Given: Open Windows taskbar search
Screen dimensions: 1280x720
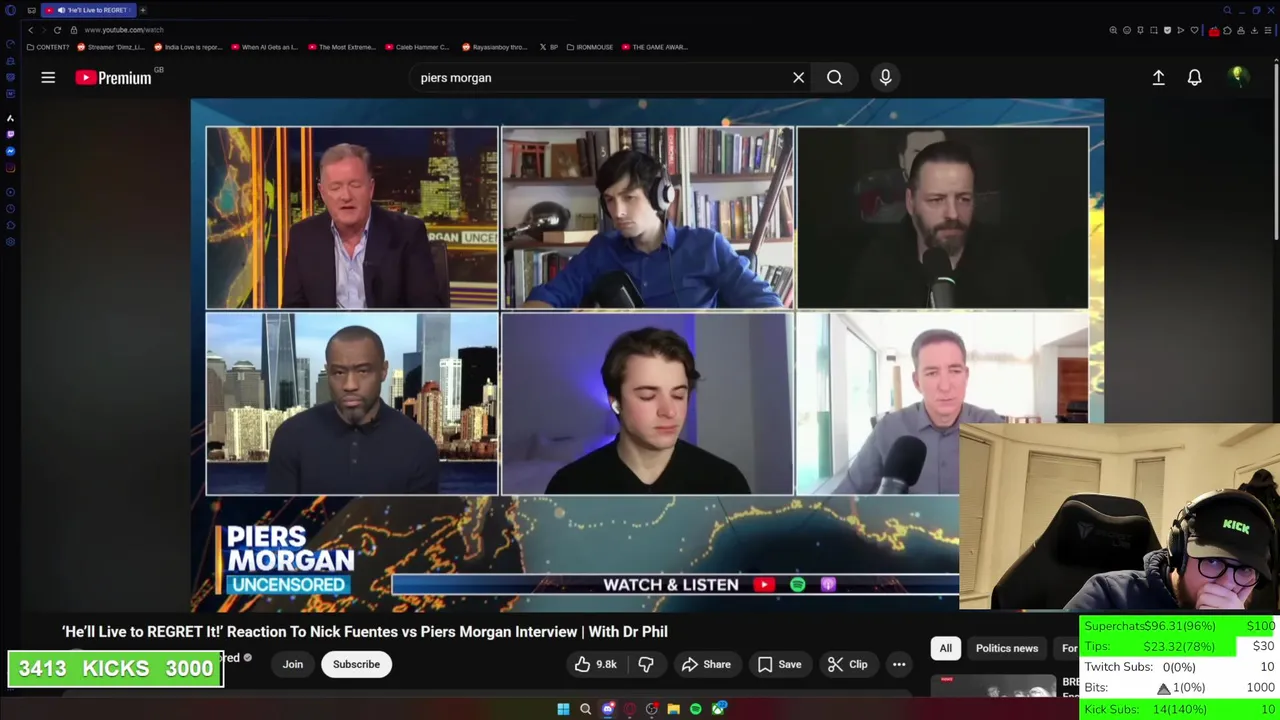Looking at the screenshot, I should coord(585,709).
